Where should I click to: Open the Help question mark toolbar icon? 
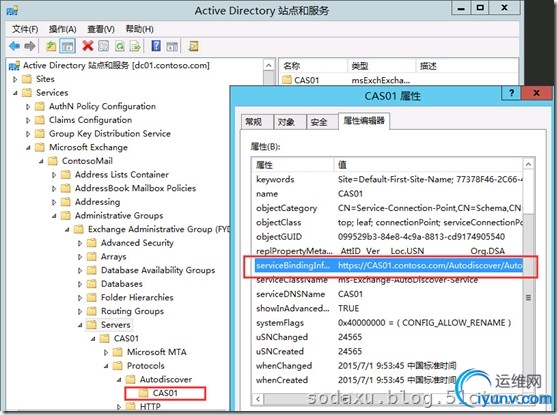(156, 46)
